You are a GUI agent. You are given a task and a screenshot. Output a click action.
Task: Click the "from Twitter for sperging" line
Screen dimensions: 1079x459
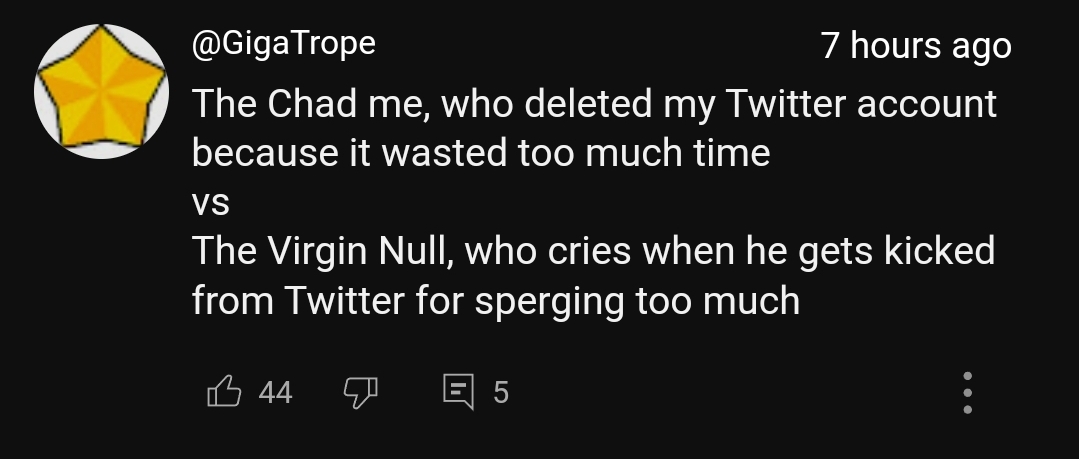pos(495,300)
